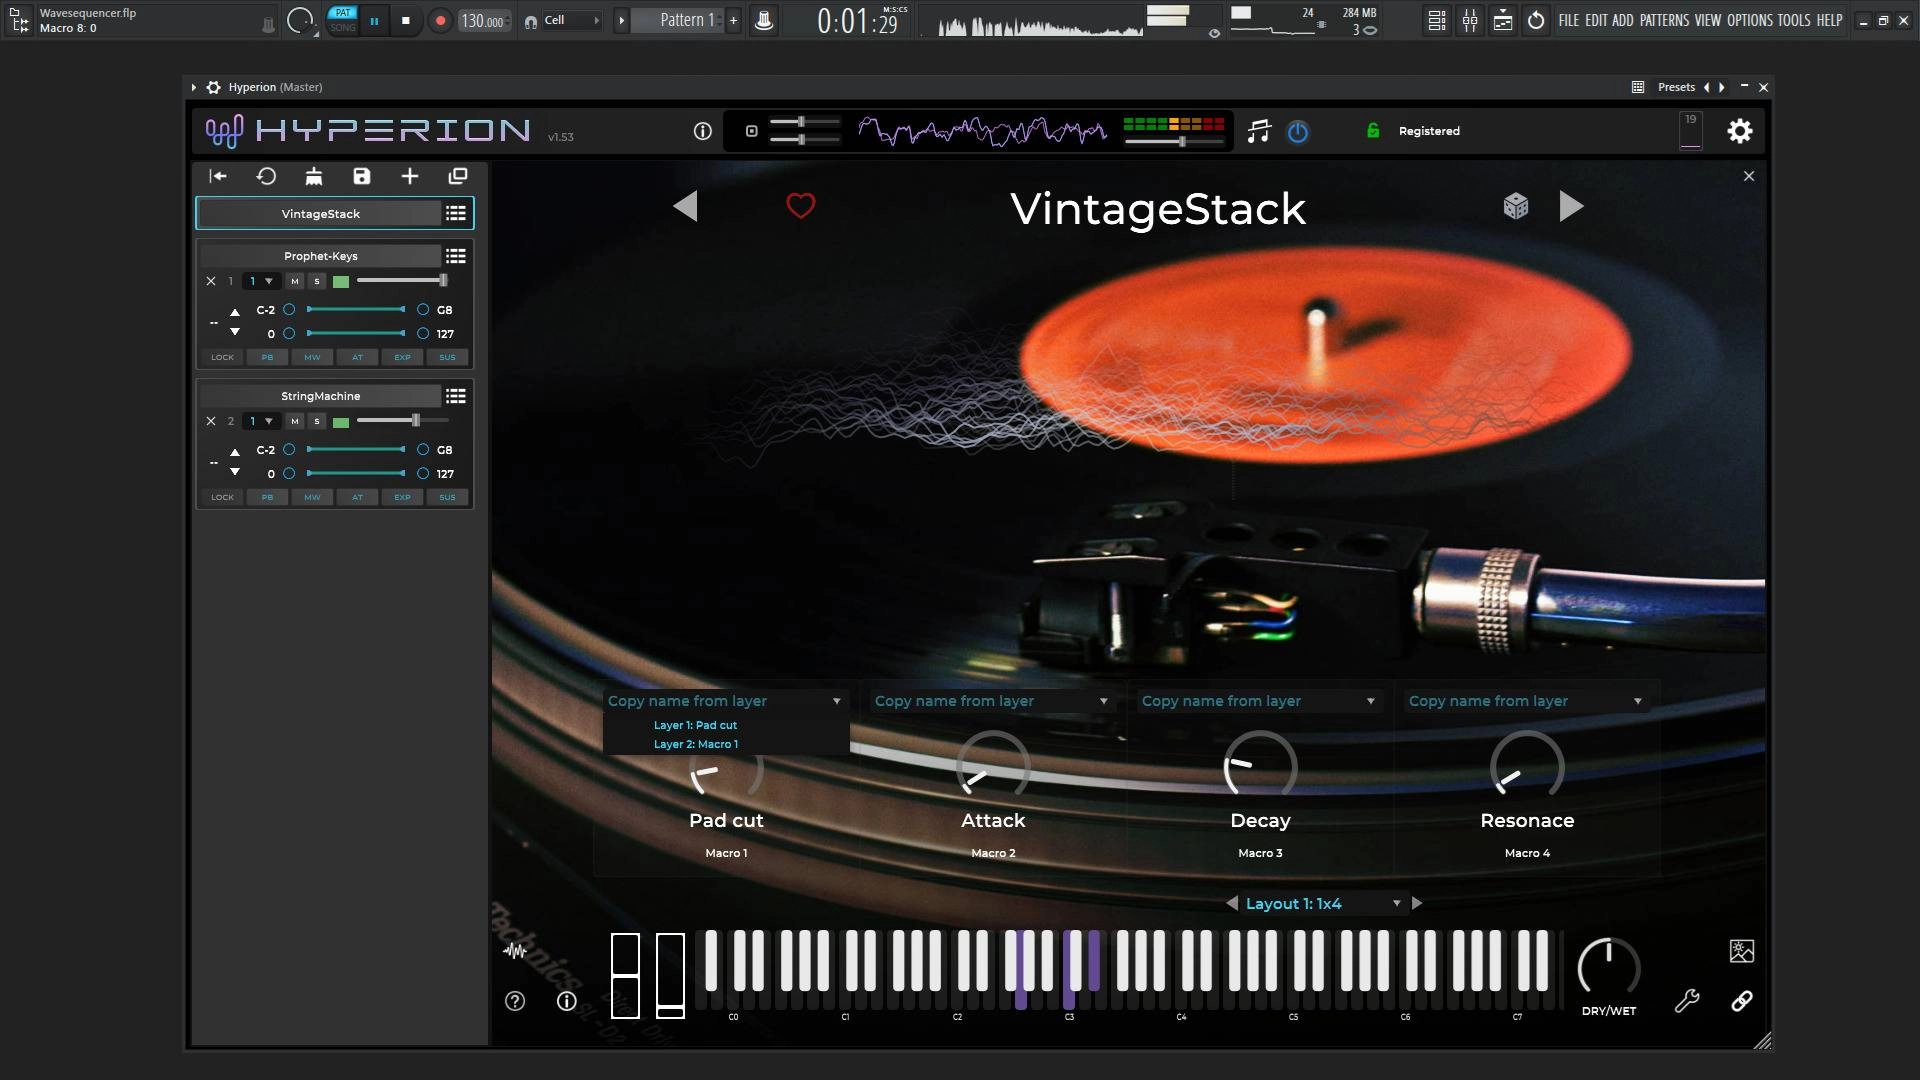Click the music notes icon in header

[x=1259, y=131]
